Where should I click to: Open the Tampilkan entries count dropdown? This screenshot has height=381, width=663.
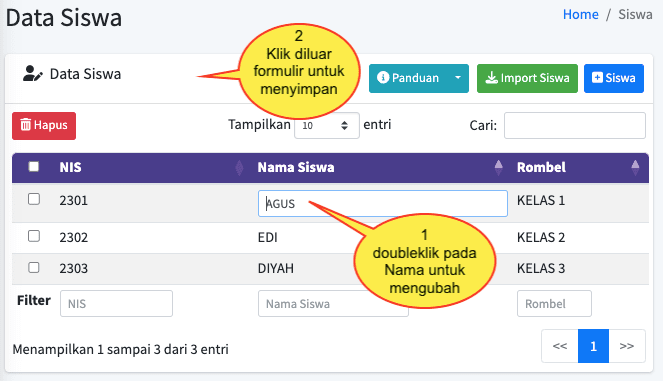tap(327, 126)
